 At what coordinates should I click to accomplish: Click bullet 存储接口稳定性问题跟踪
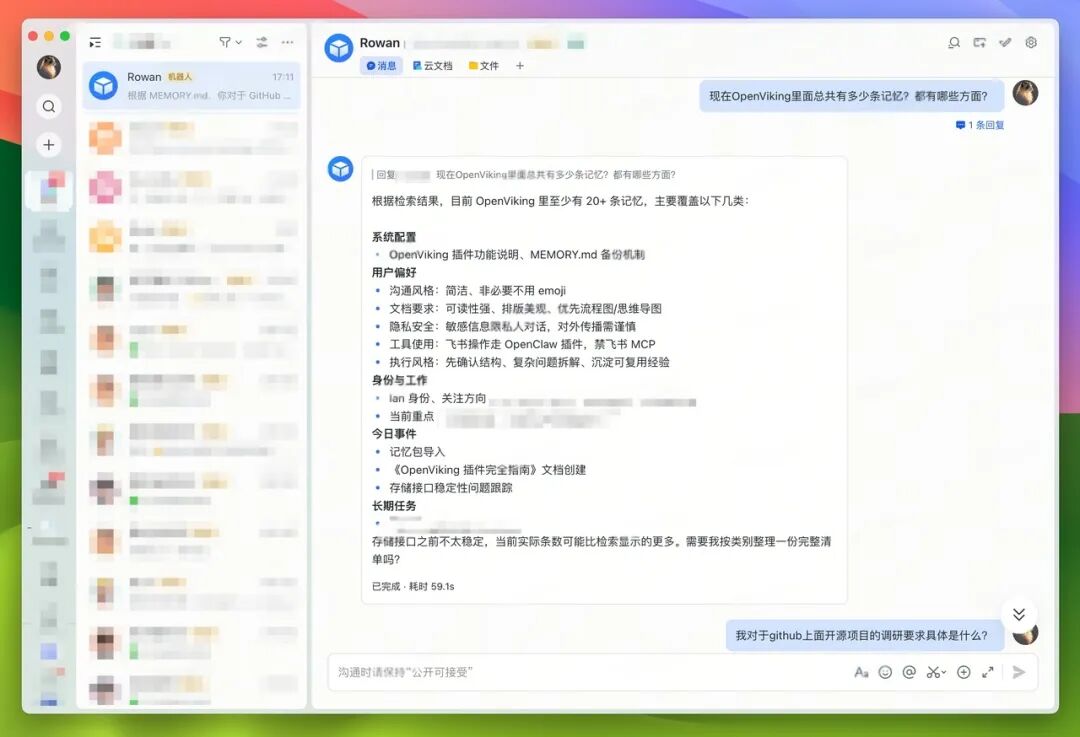(451, 488)
